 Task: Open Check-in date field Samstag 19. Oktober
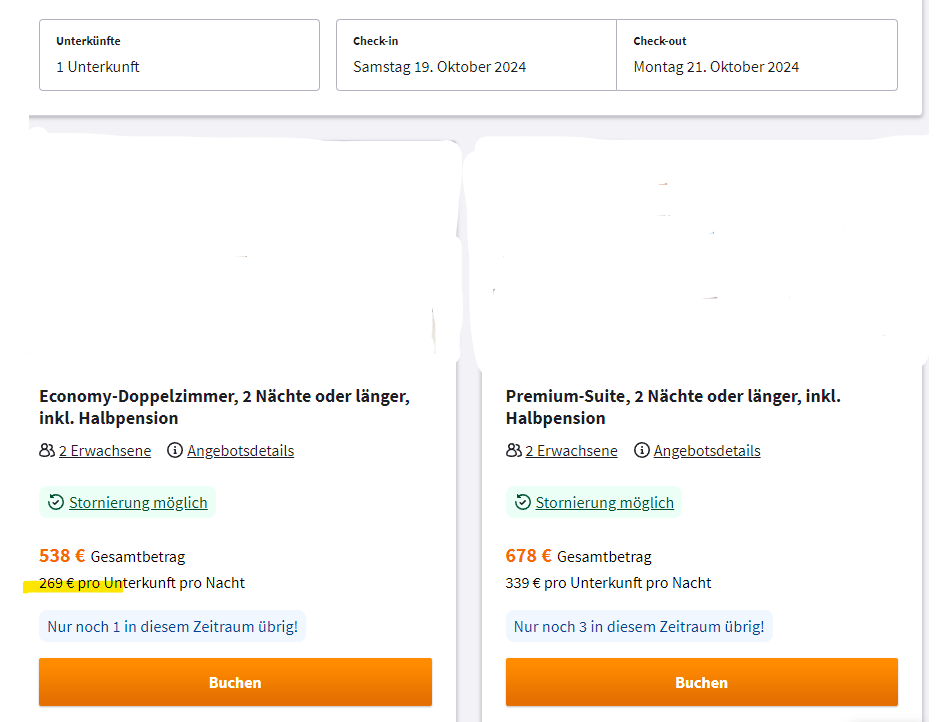[x=477, y=55]
